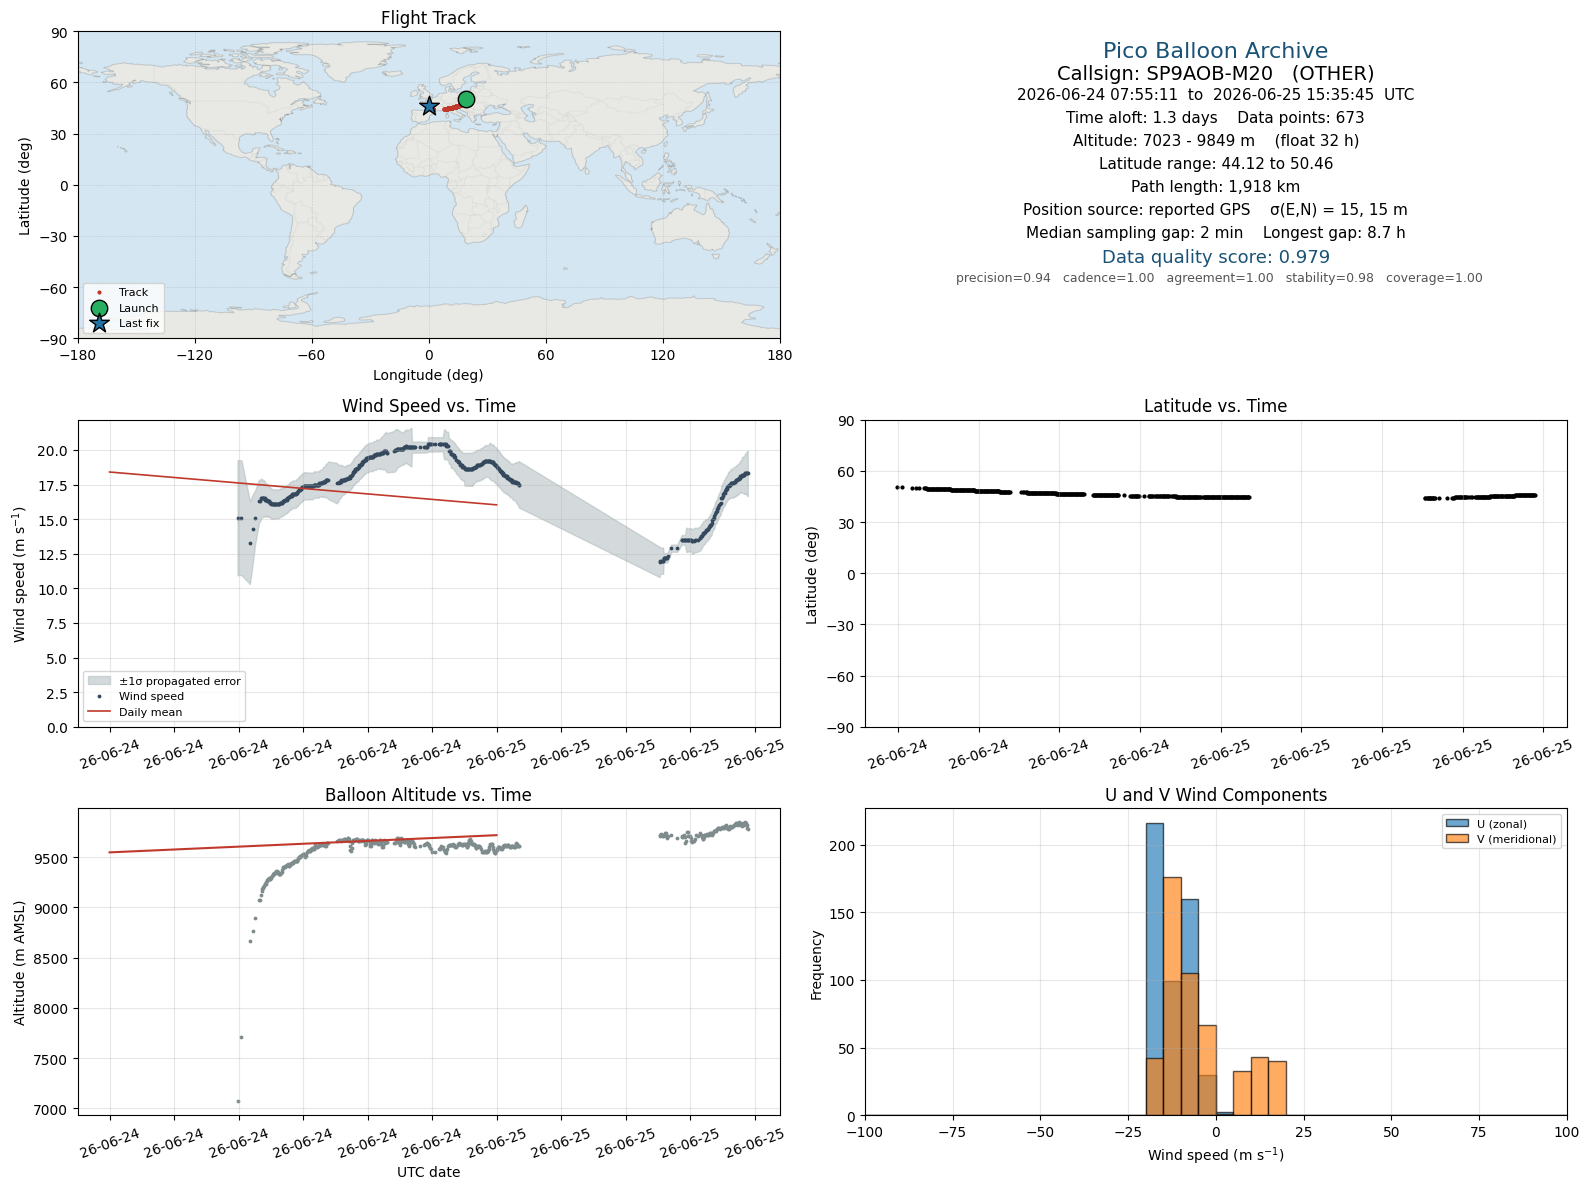Select the "Latitude vs. Time" chart title

pos(1215,406)
